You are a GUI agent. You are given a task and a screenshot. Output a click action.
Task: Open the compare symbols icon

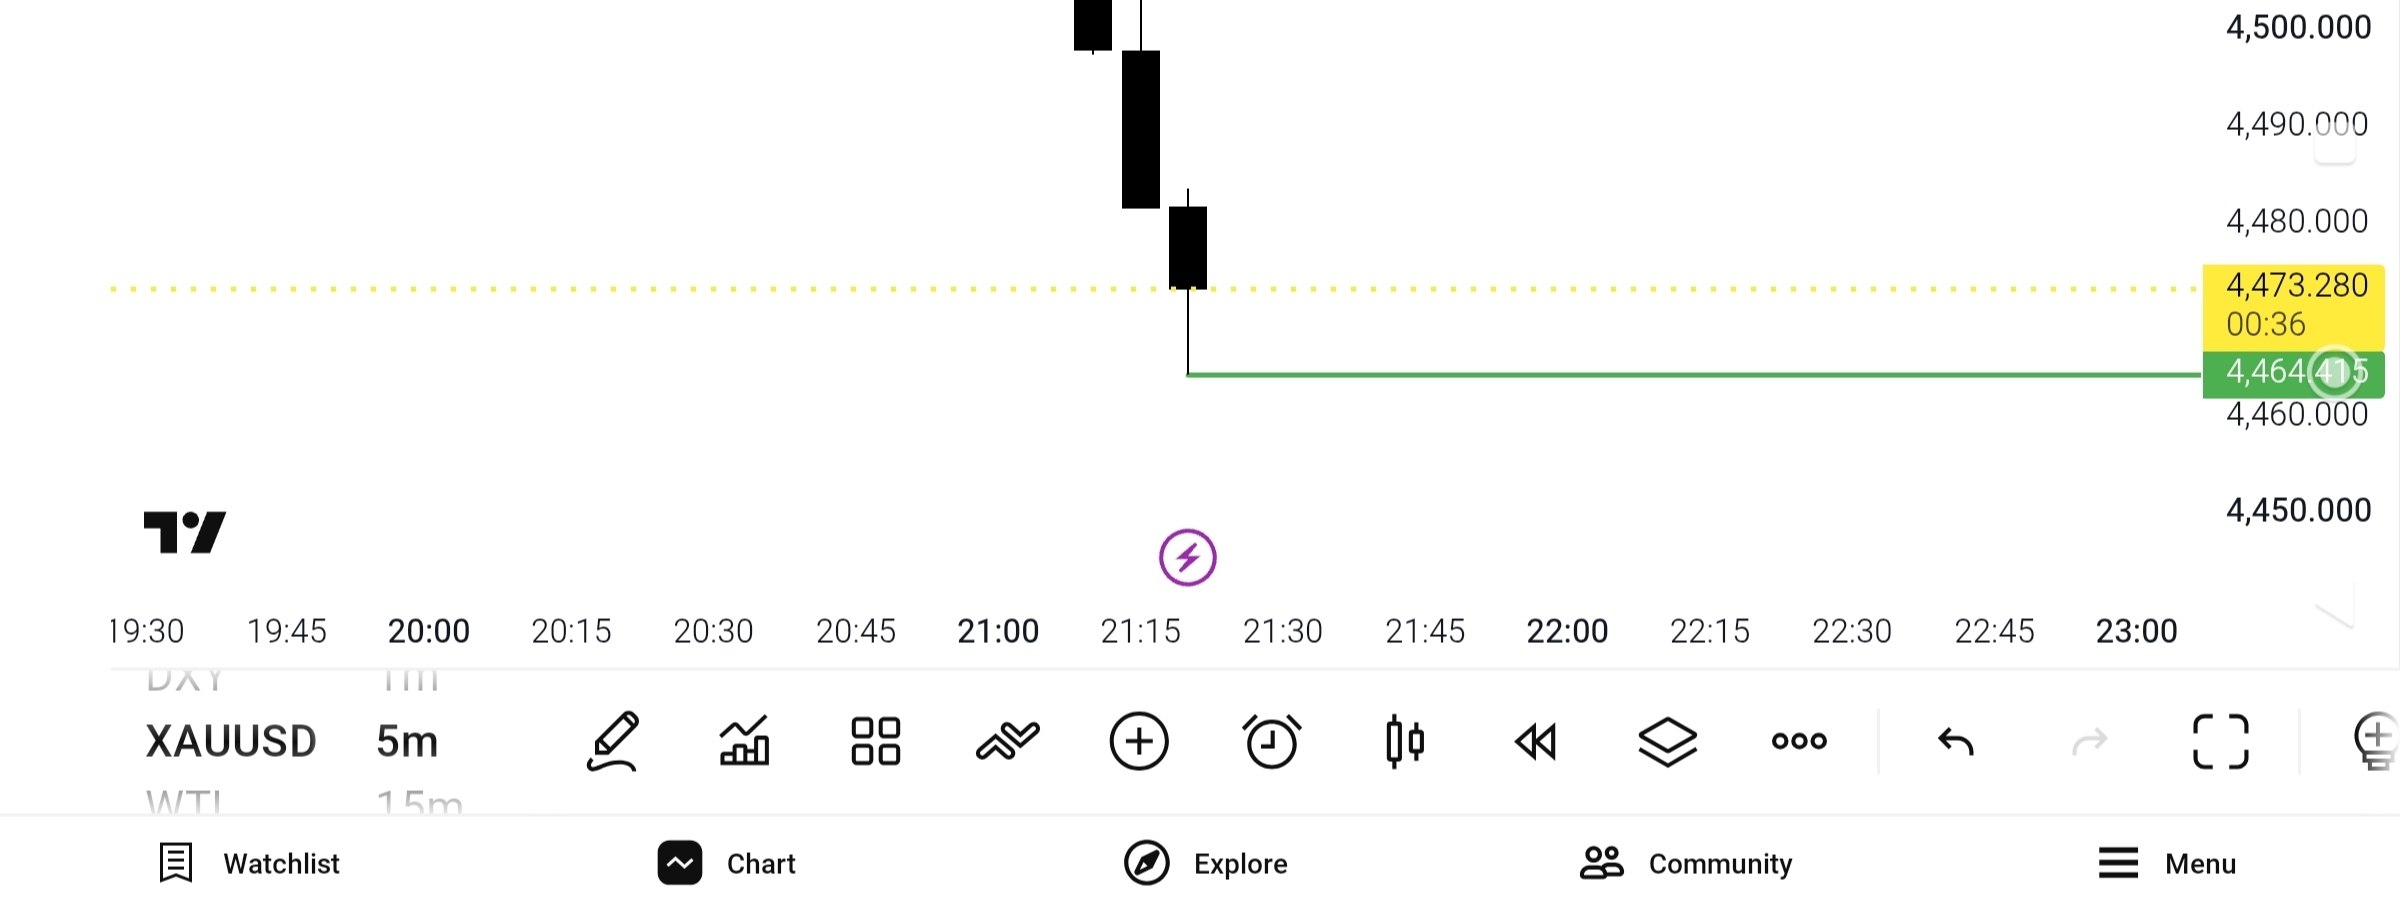pos(1008,741)
